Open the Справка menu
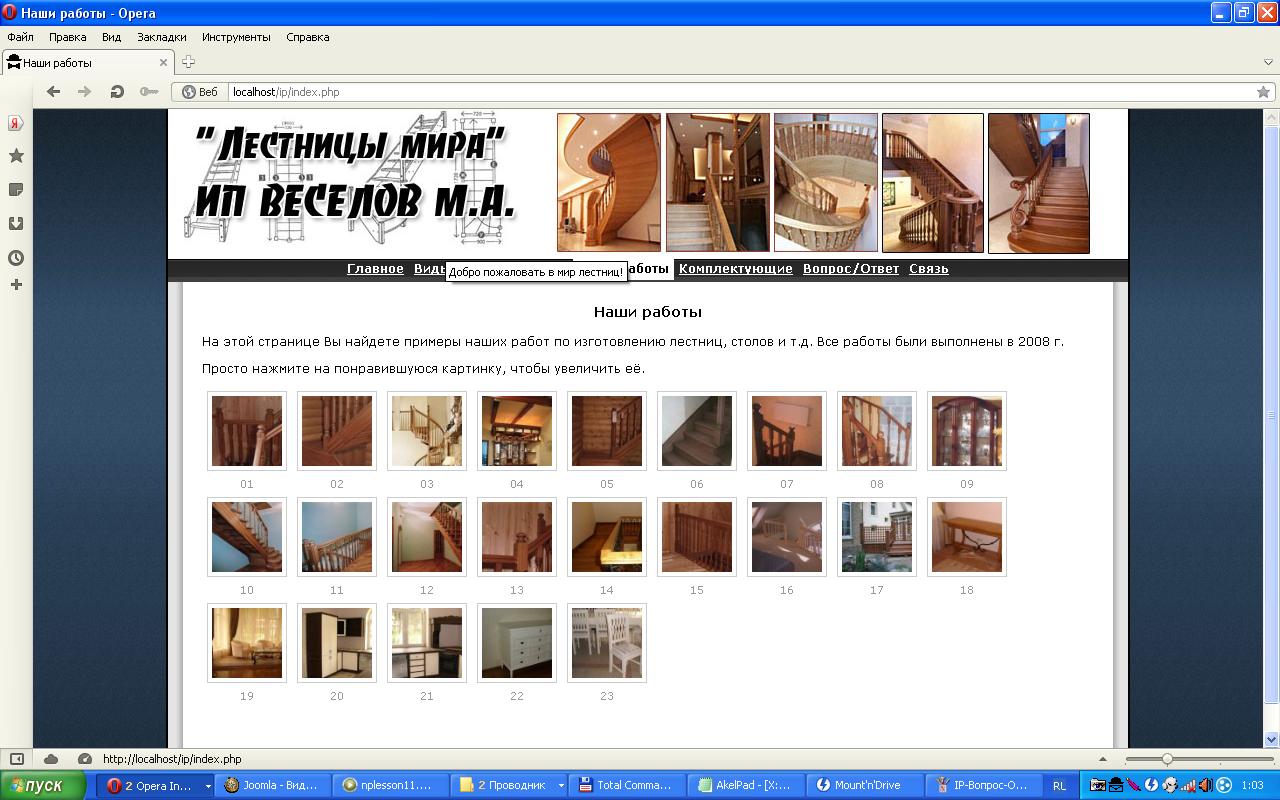Viewport: 1280px width, 800px height. pyautogui.click(x=308, y=37)
